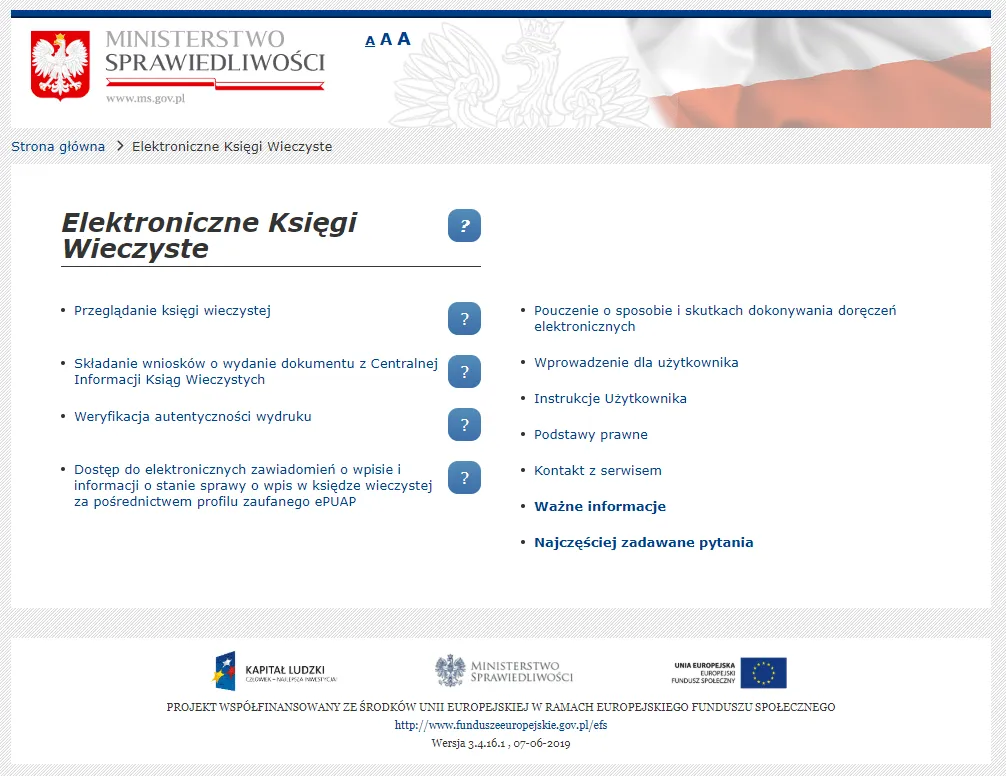Open help for Składanie wniosków option
The width and height of the screenshot is (1006, 776).
click(463, 371)
